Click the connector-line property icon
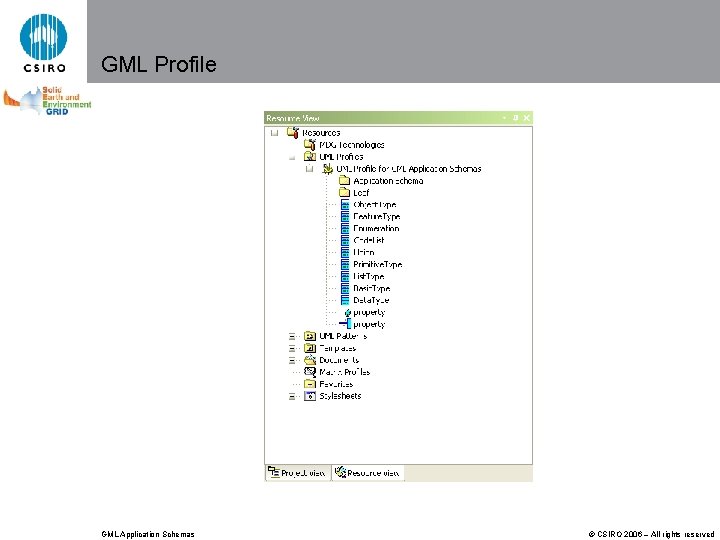Image resolution: width=720 pixels, height=540 pixels. coord(345,324)
